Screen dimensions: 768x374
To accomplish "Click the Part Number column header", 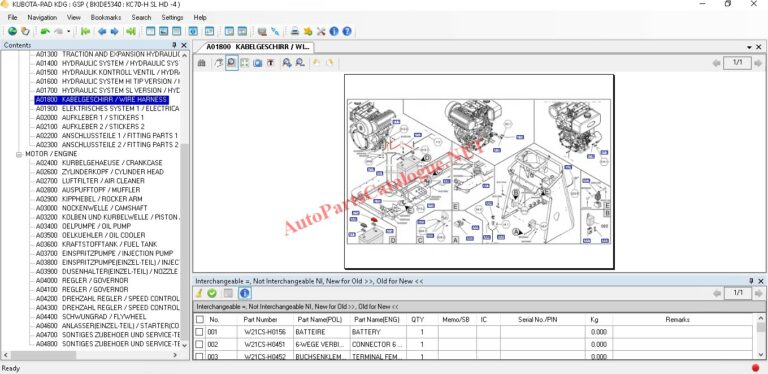I will coord(261,319).
